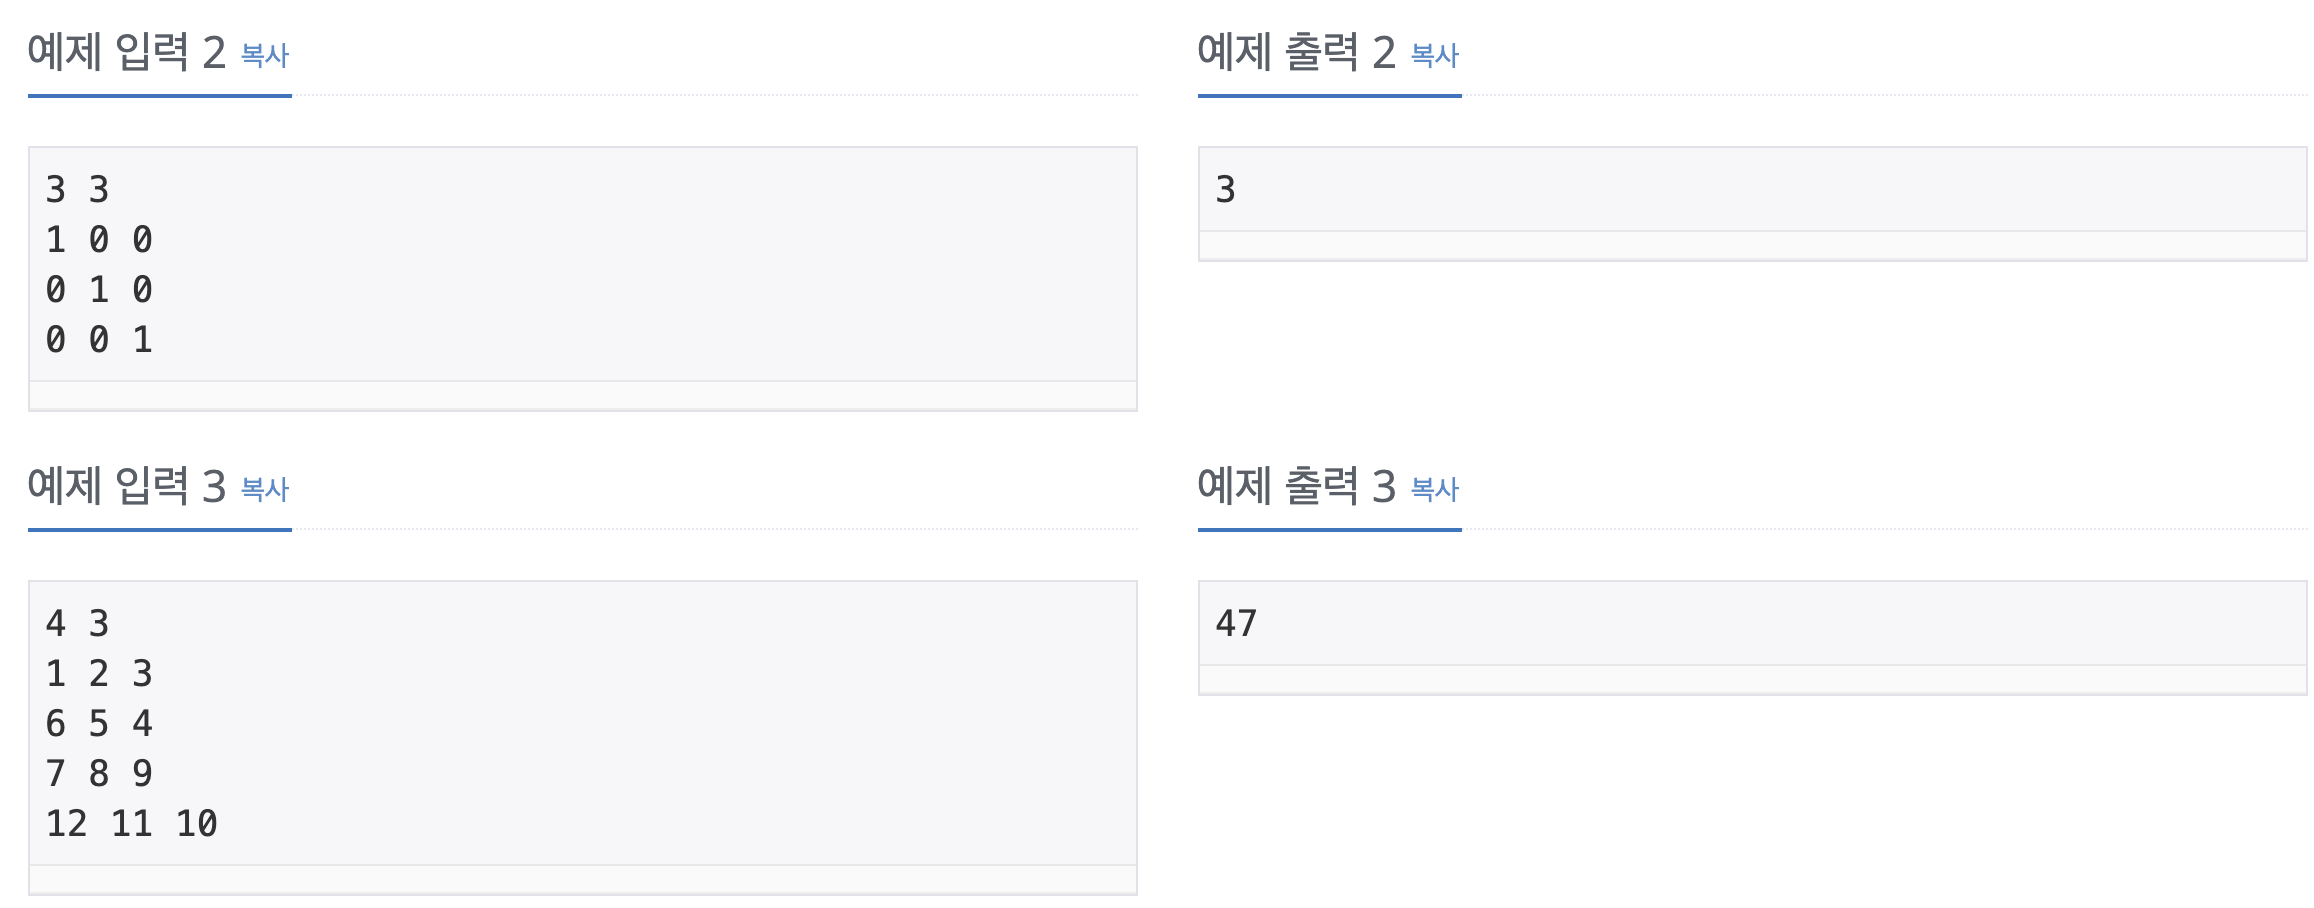Click the 복사 link next to 예제 출력 3

[x=1432, y=488]
